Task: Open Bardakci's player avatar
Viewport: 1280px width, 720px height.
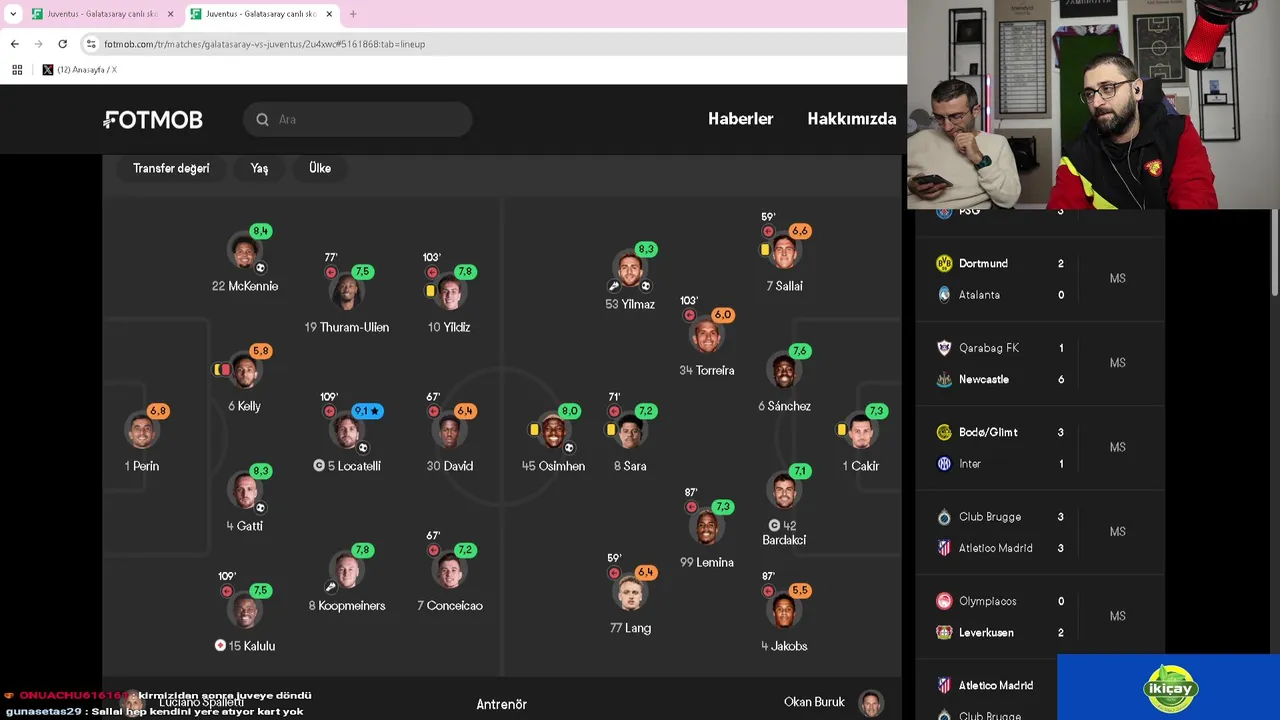Action: click(x=784, y=492)
